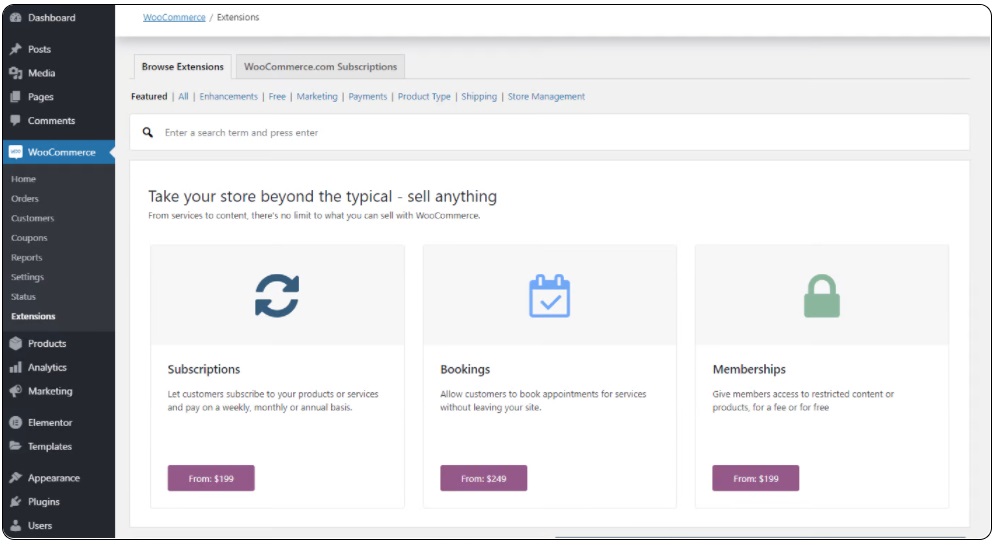Click the Appearance paintbrush icon

(16, 478)
